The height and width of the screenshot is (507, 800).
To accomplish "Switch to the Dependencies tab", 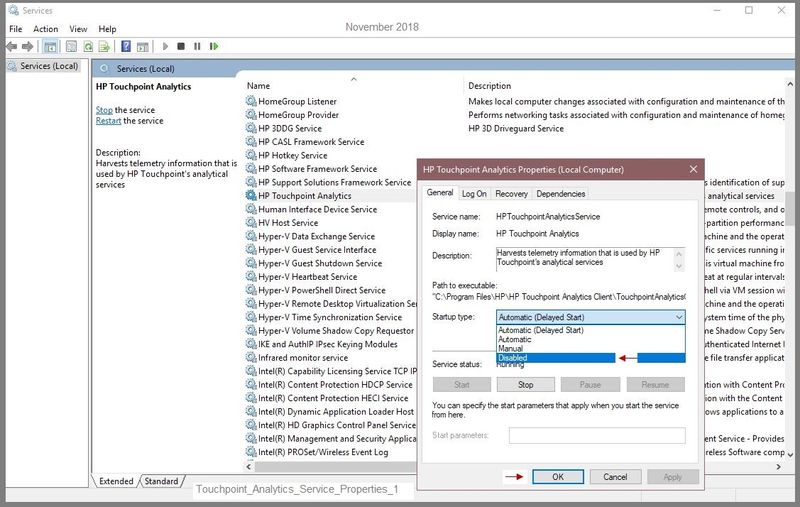I will [561, 194].
